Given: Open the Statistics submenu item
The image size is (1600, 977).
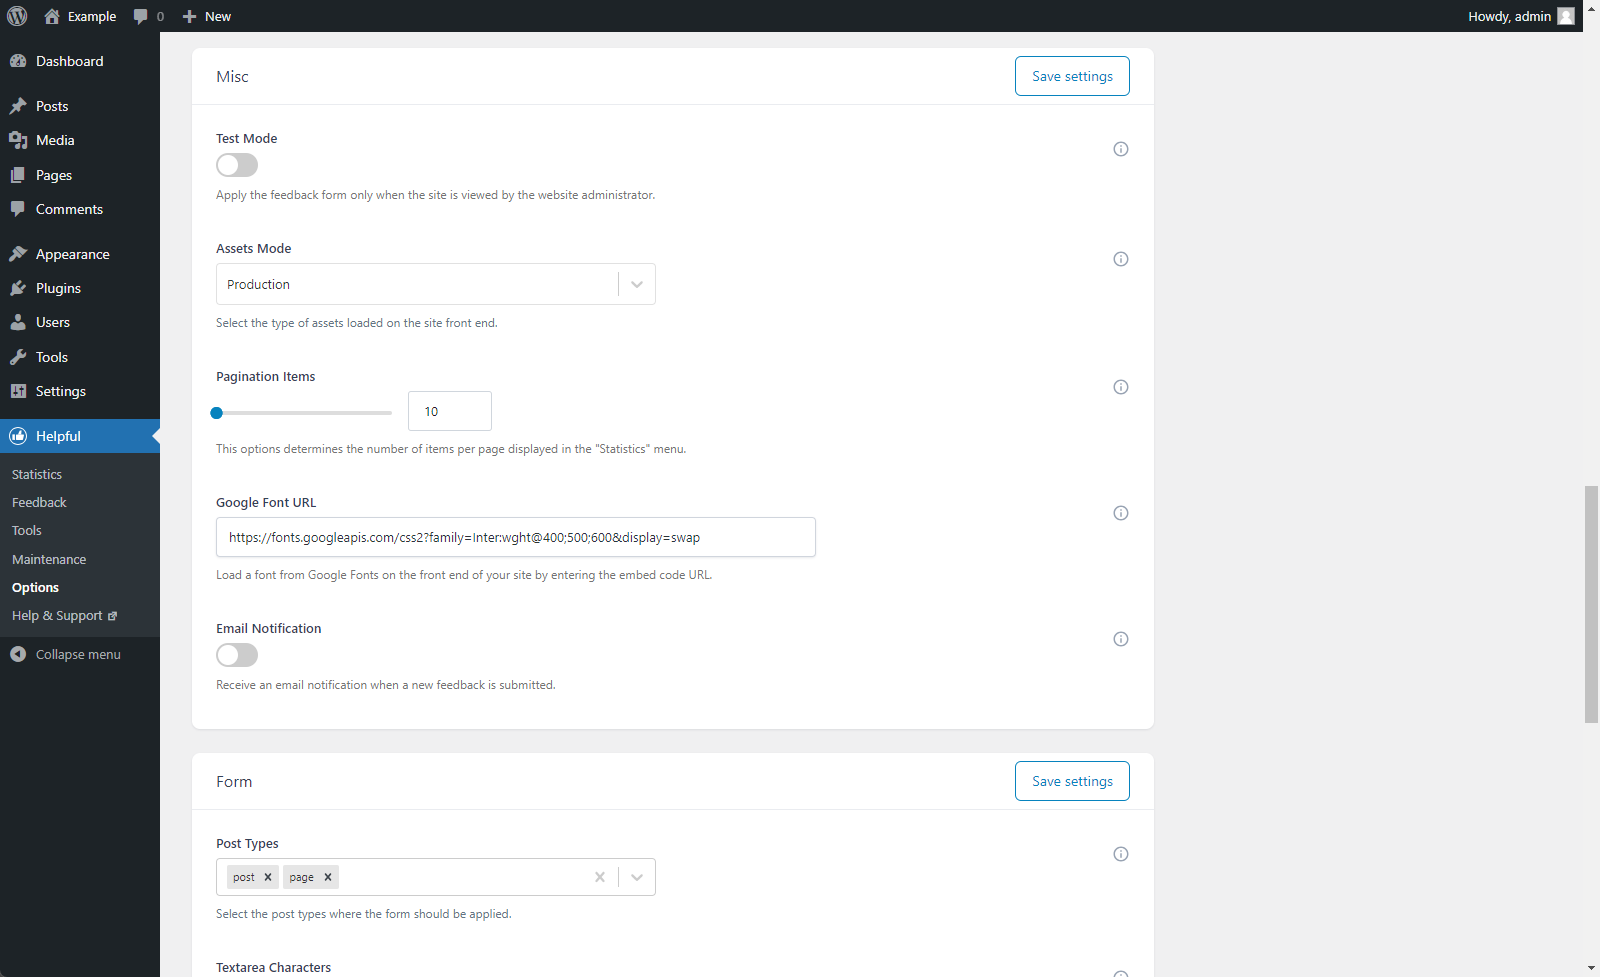Looking at the screenshot, I should [37, 474].
